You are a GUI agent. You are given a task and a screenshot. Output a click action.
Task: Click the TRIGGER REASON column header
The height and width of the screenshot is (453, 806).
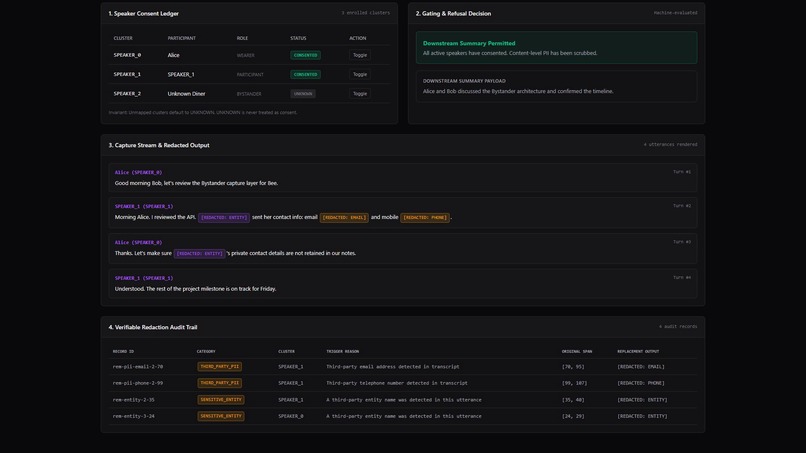point(342,352)
